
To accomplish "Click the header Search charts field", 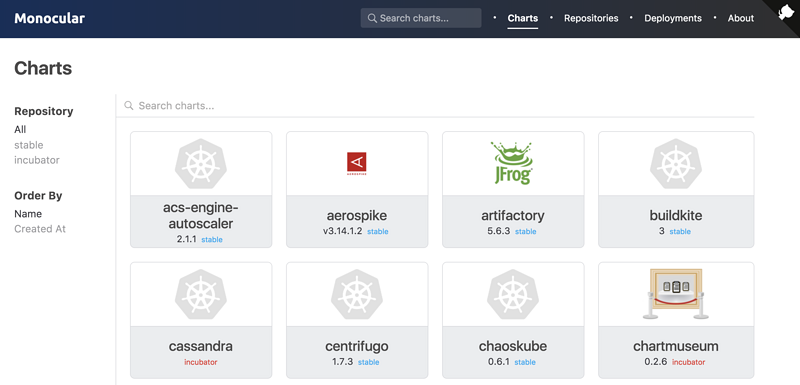I will (x=421, y=18).
